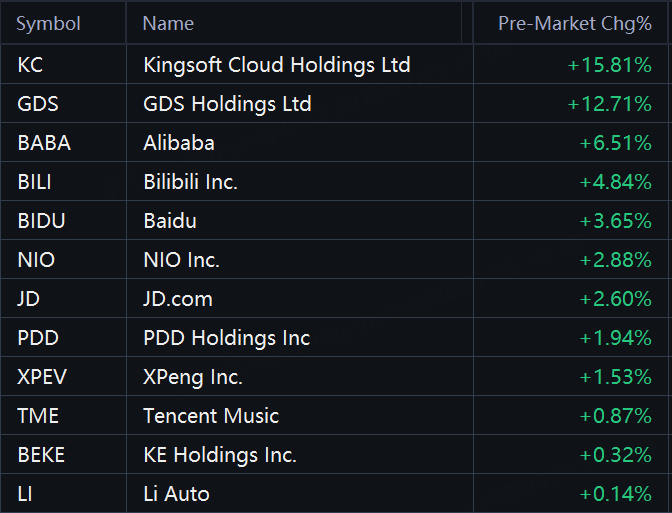Select the Tencent Music name
This screenshot has width=672, height=513.
tap(211, 416)
